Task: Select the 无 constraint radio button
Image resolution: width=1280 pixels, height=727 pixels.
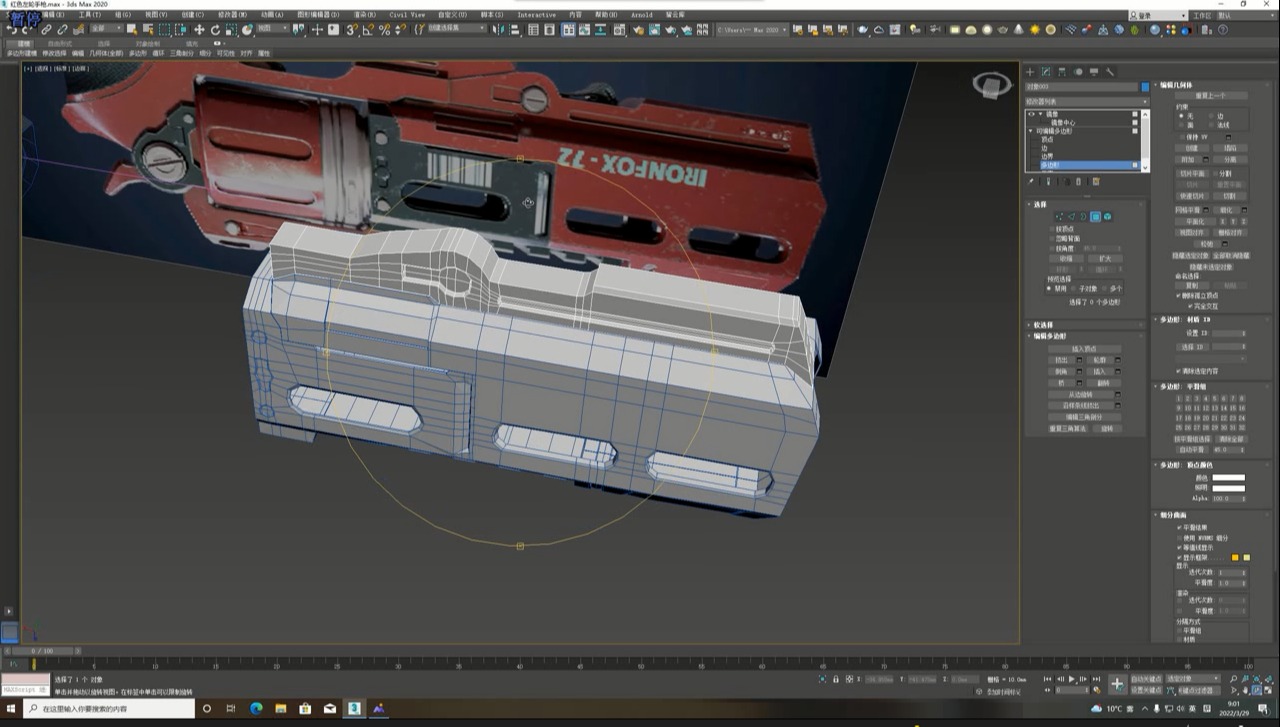Action: pyautogui.click(x=1181, y=116)
